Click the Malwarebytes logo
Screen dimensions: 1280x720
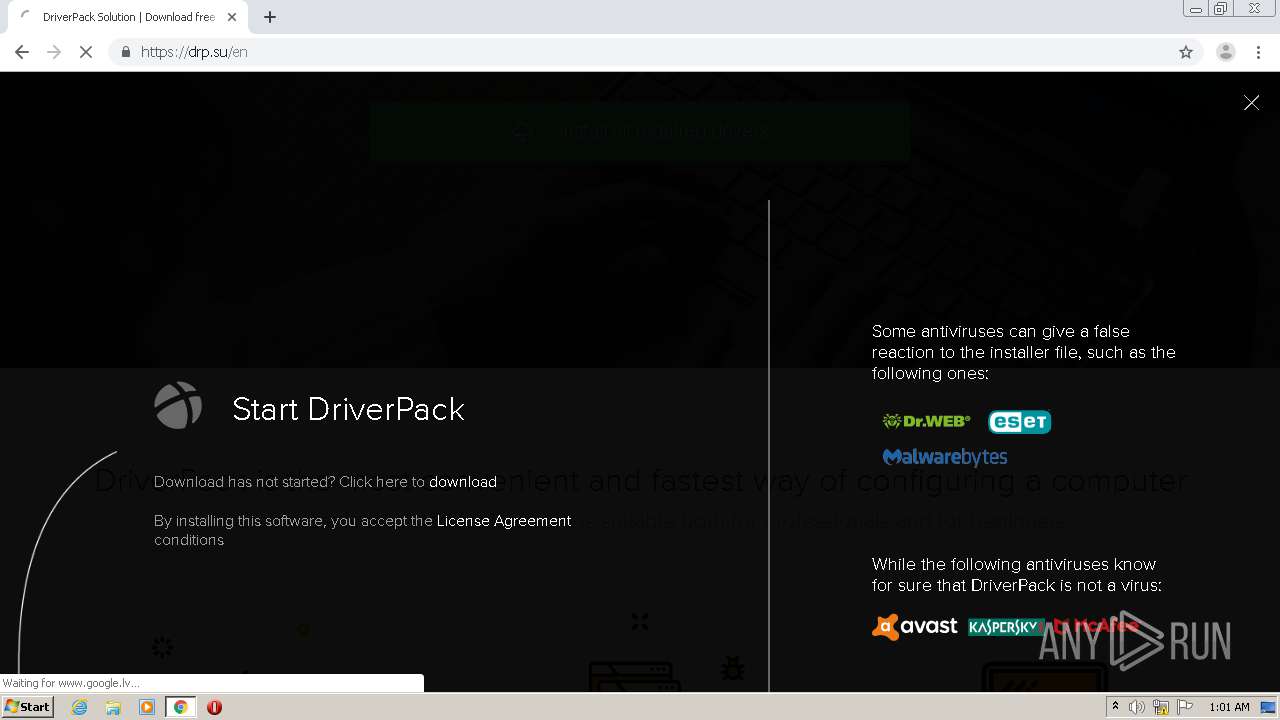945,457
